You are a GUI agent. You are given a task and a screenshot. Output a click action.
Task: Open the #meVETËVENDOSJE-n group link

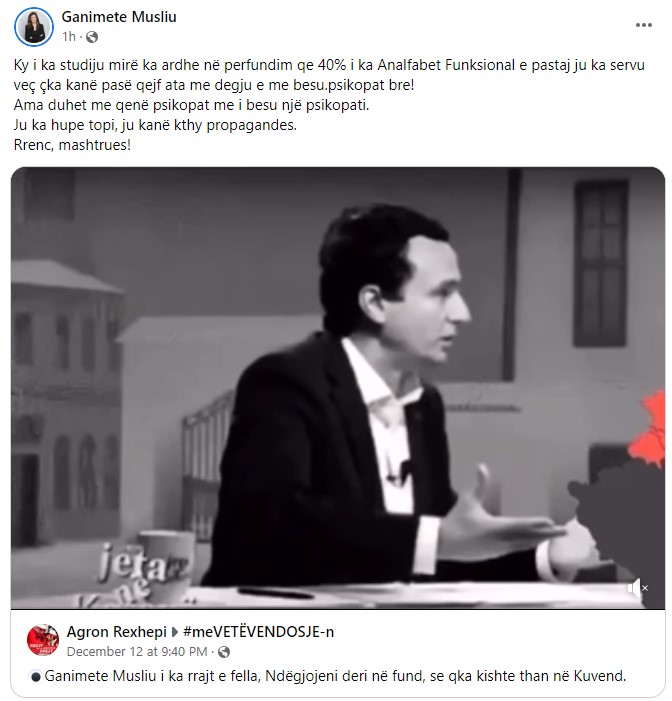[x=258, y=632]
